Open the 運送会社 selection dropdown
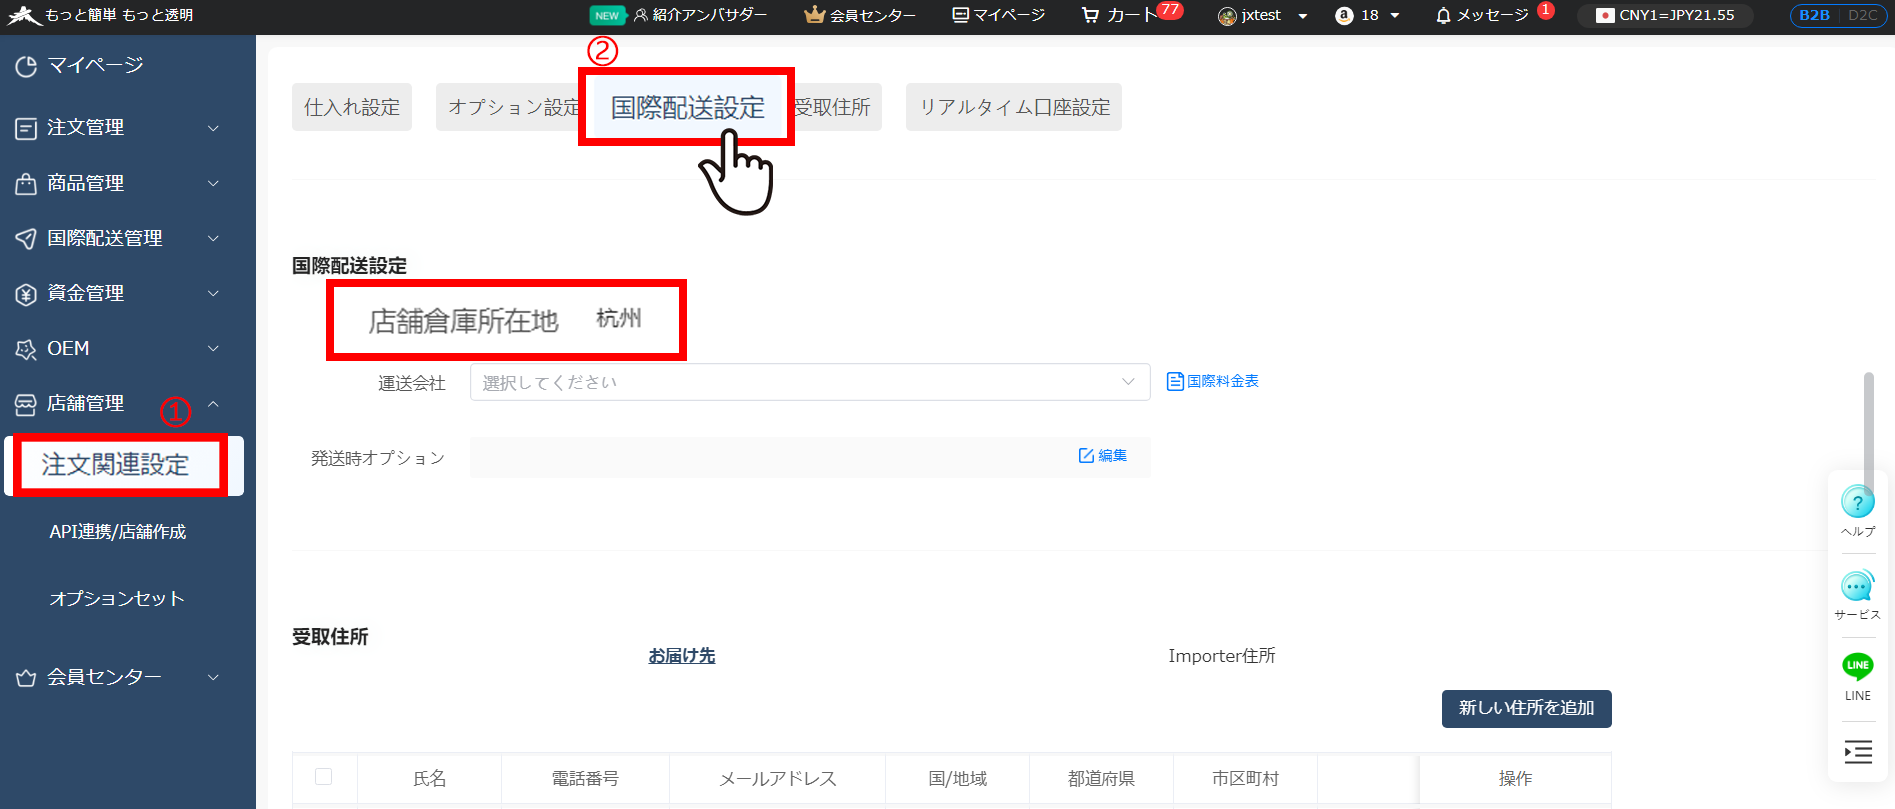The height and width of the screenshot is (809, 1895). pos(810,382)
